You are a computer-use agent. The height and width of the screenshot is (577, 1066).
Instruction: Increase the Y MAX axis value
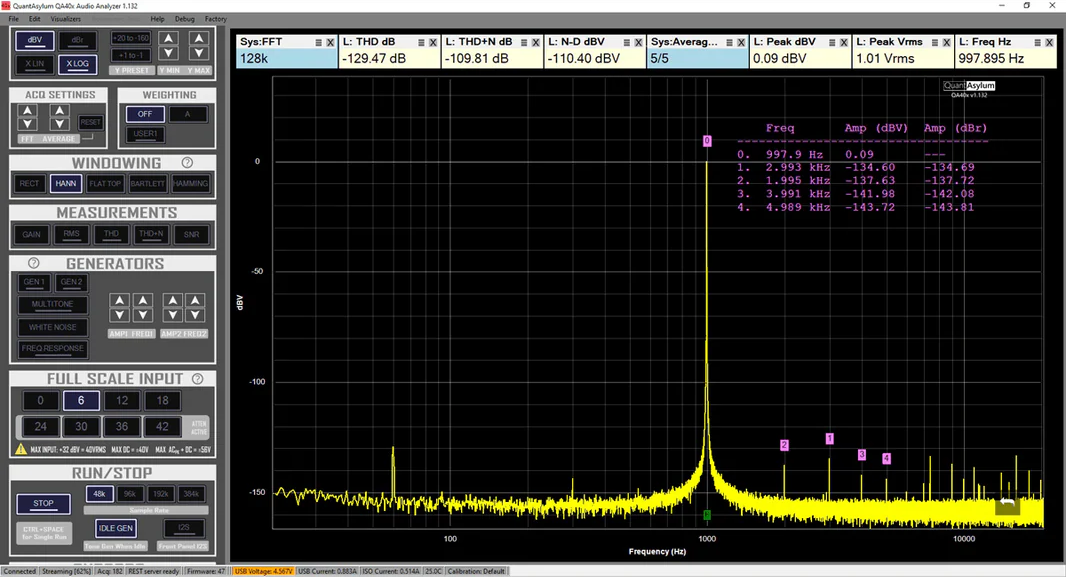pyautogui.click(x=198, y=39)
